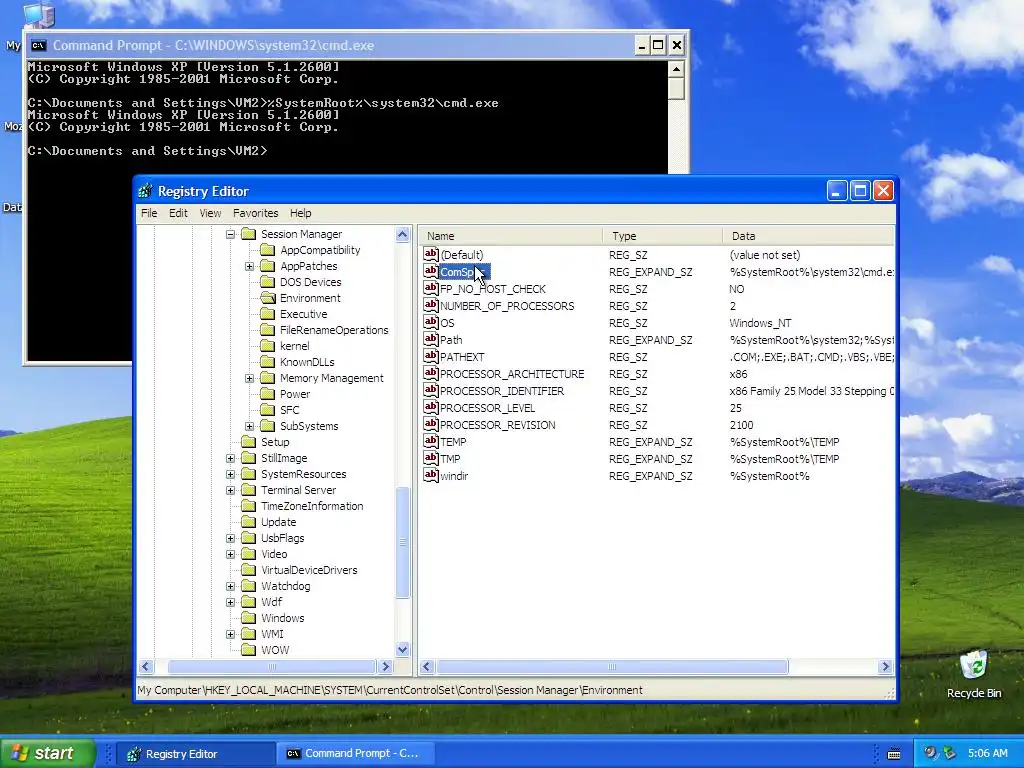1024x768 pixels.
Task: Expand the Memory Management key
Action: point(249,378)
